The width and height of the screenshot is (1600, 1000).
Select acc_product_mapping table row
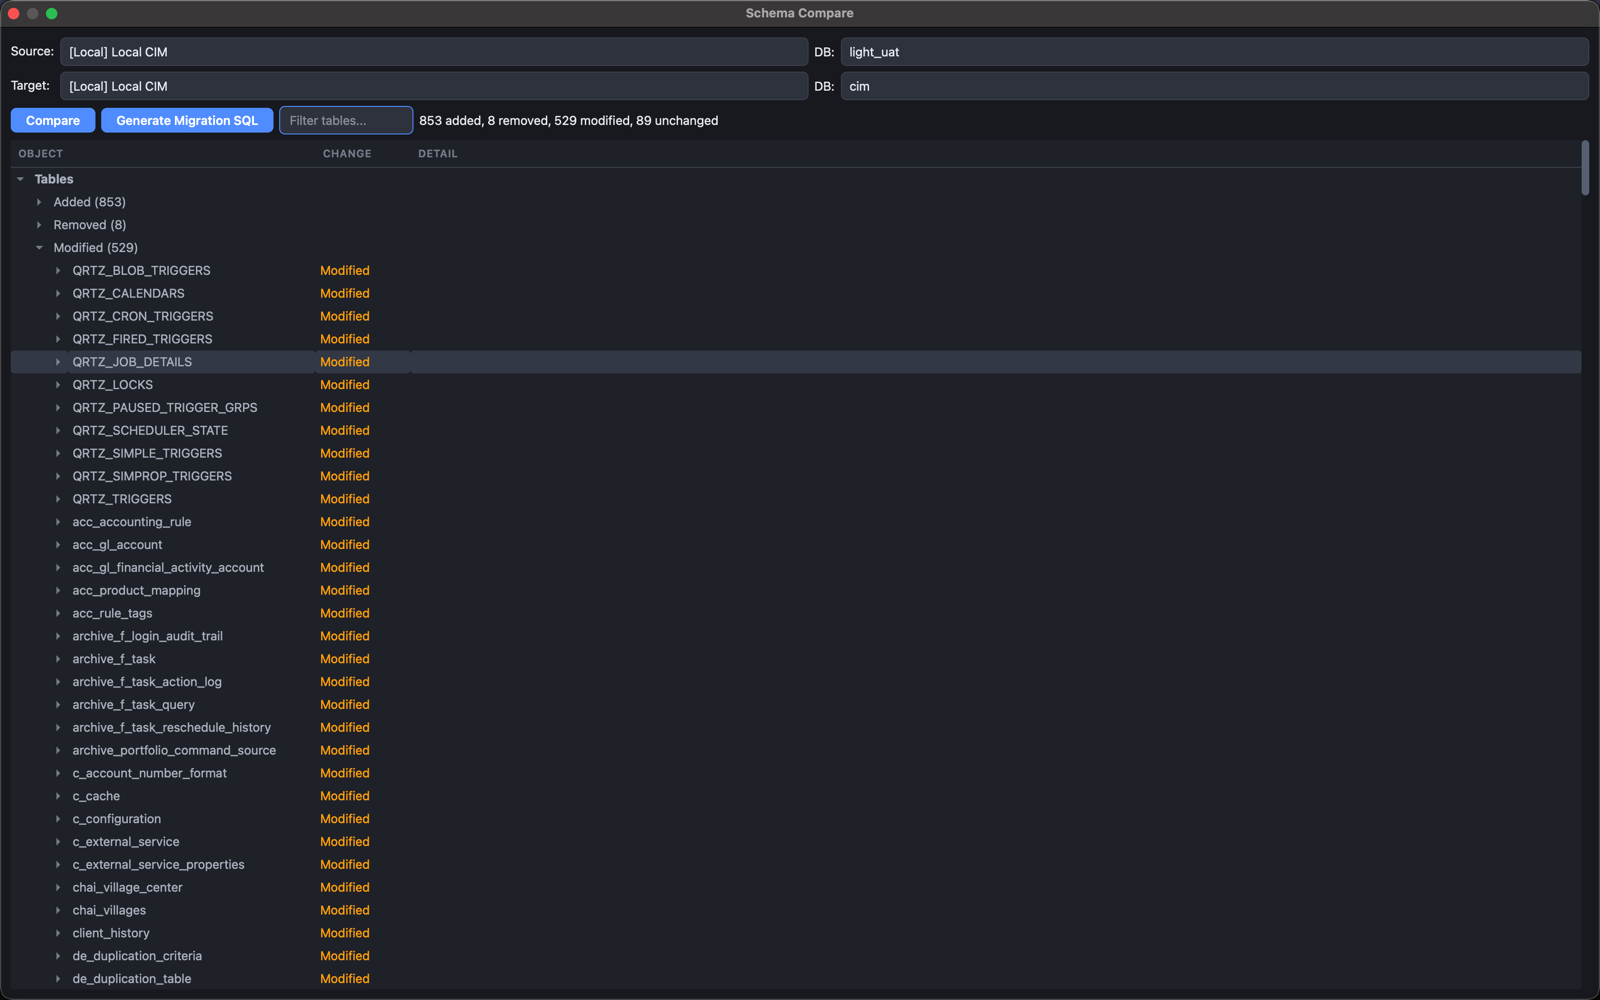[796, 590]
